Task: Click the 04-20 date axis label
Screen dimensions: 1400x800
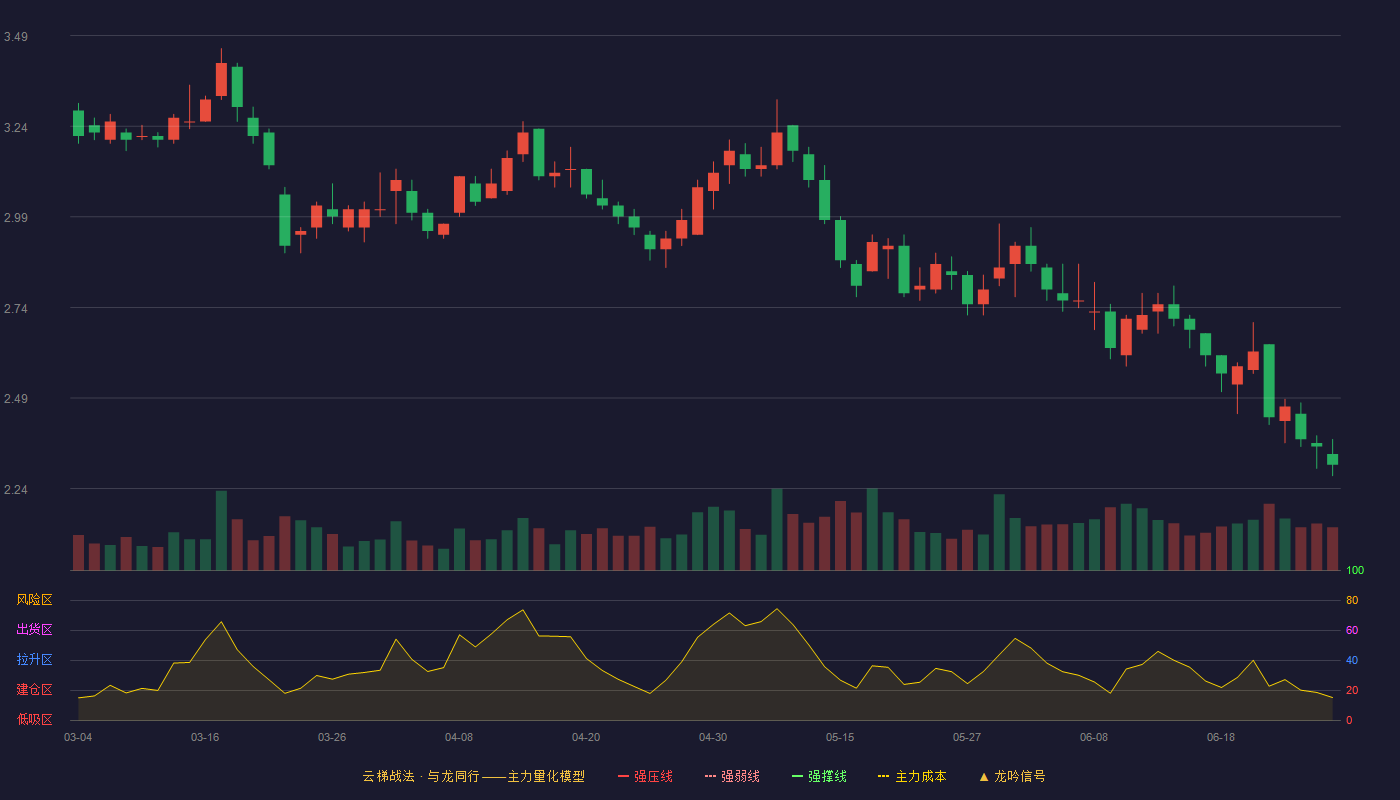Action: point(586,737)
